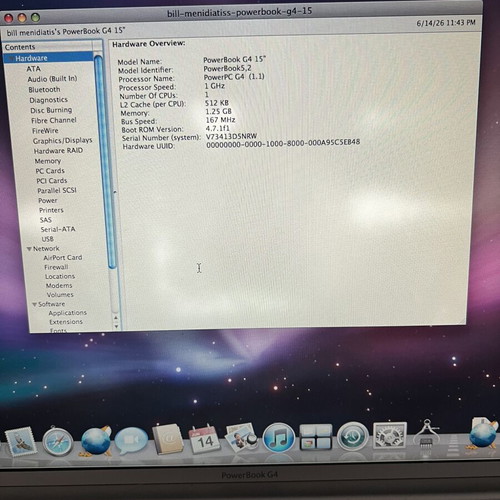Open Applications under Software
Screen dimensions: 500x500
pos(68,313)
